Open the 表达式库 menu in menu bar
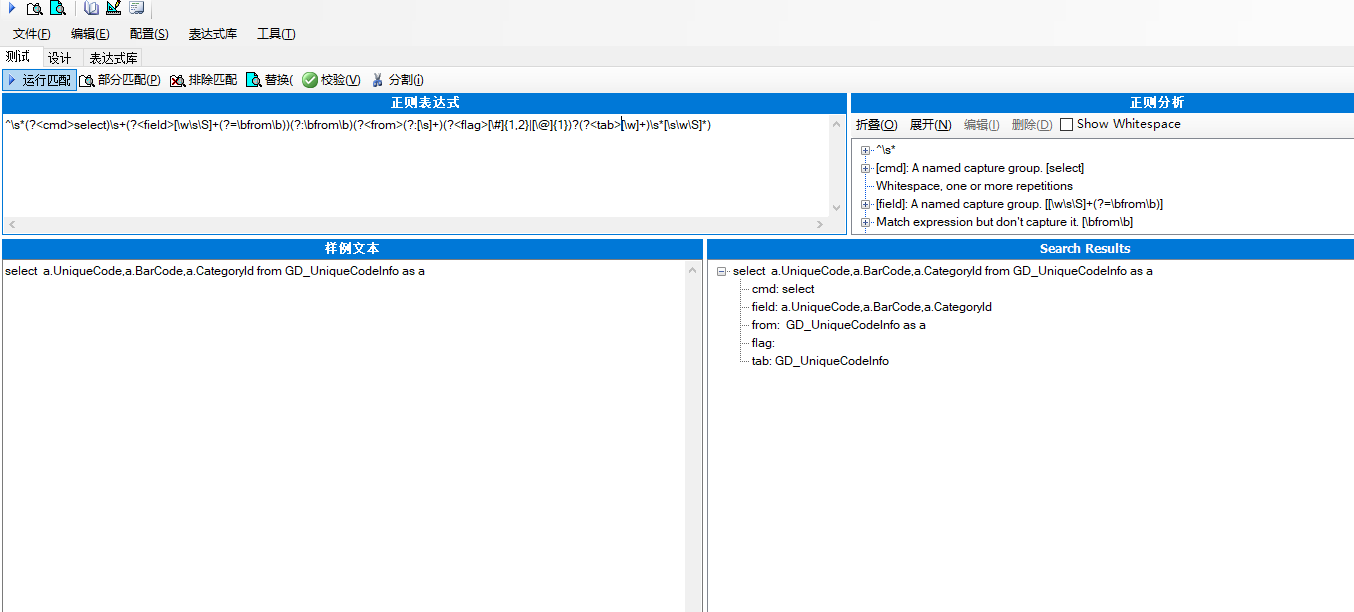The image size is (1354, 612). click(x=213, y=34)
